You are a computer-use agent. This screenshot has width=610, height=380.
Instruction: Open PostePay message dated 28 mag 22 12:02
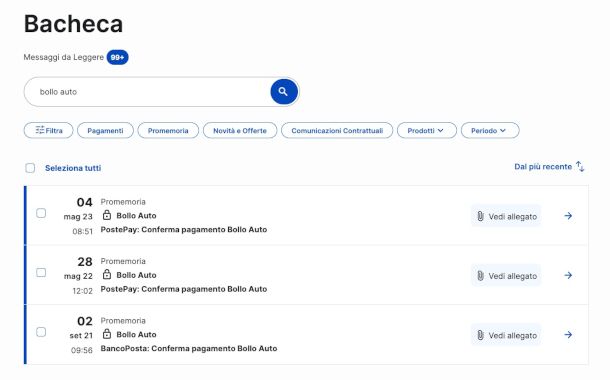click(184, 289)
